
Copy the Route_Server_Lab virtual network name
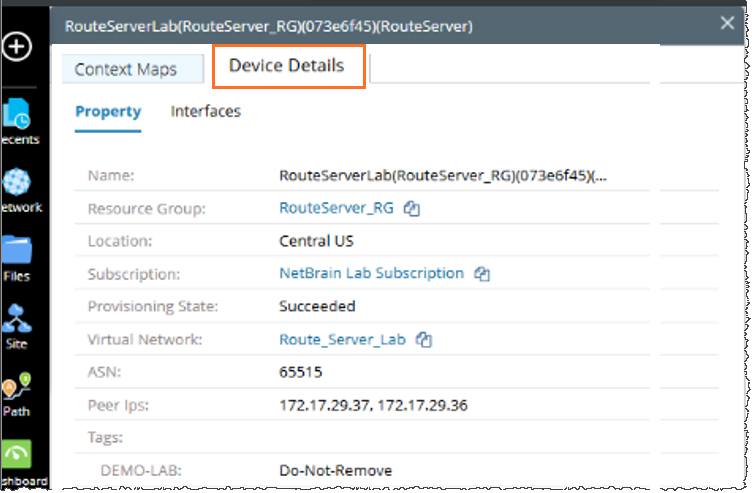click(x=424, y=340)
